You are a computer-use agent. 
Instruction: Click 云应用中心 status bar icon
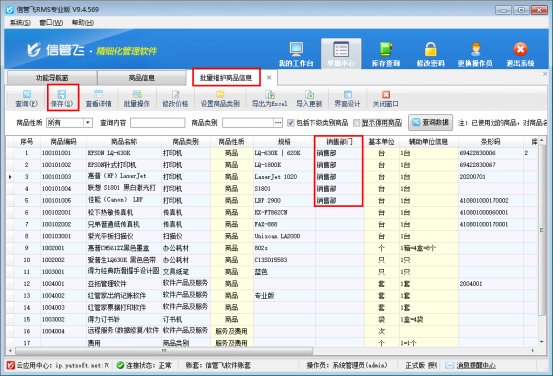[x=11, y=365]
